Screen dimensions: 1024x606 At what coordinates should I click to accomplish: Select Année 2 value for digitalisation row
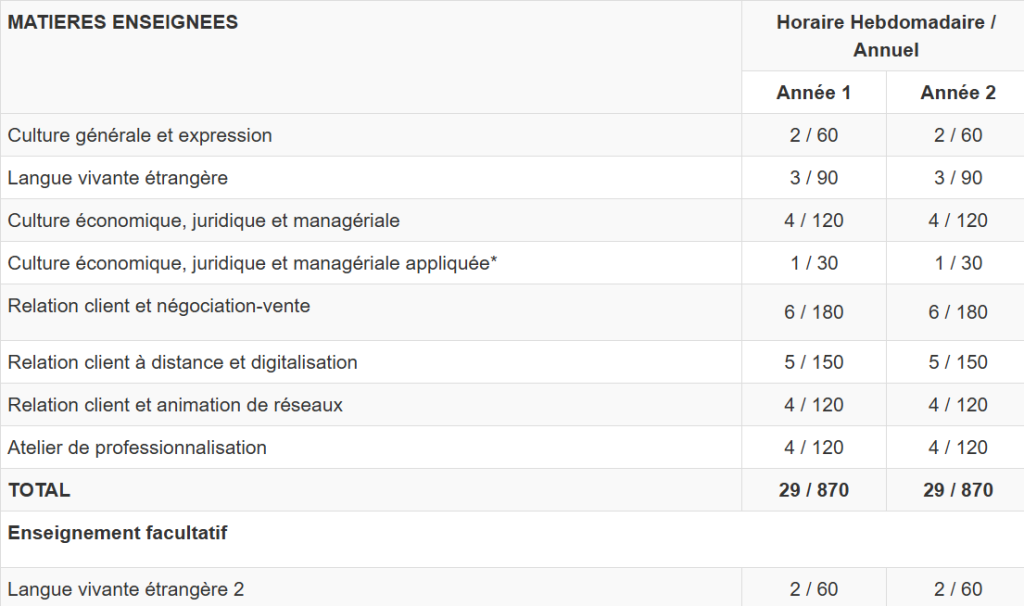coord(957,362)
